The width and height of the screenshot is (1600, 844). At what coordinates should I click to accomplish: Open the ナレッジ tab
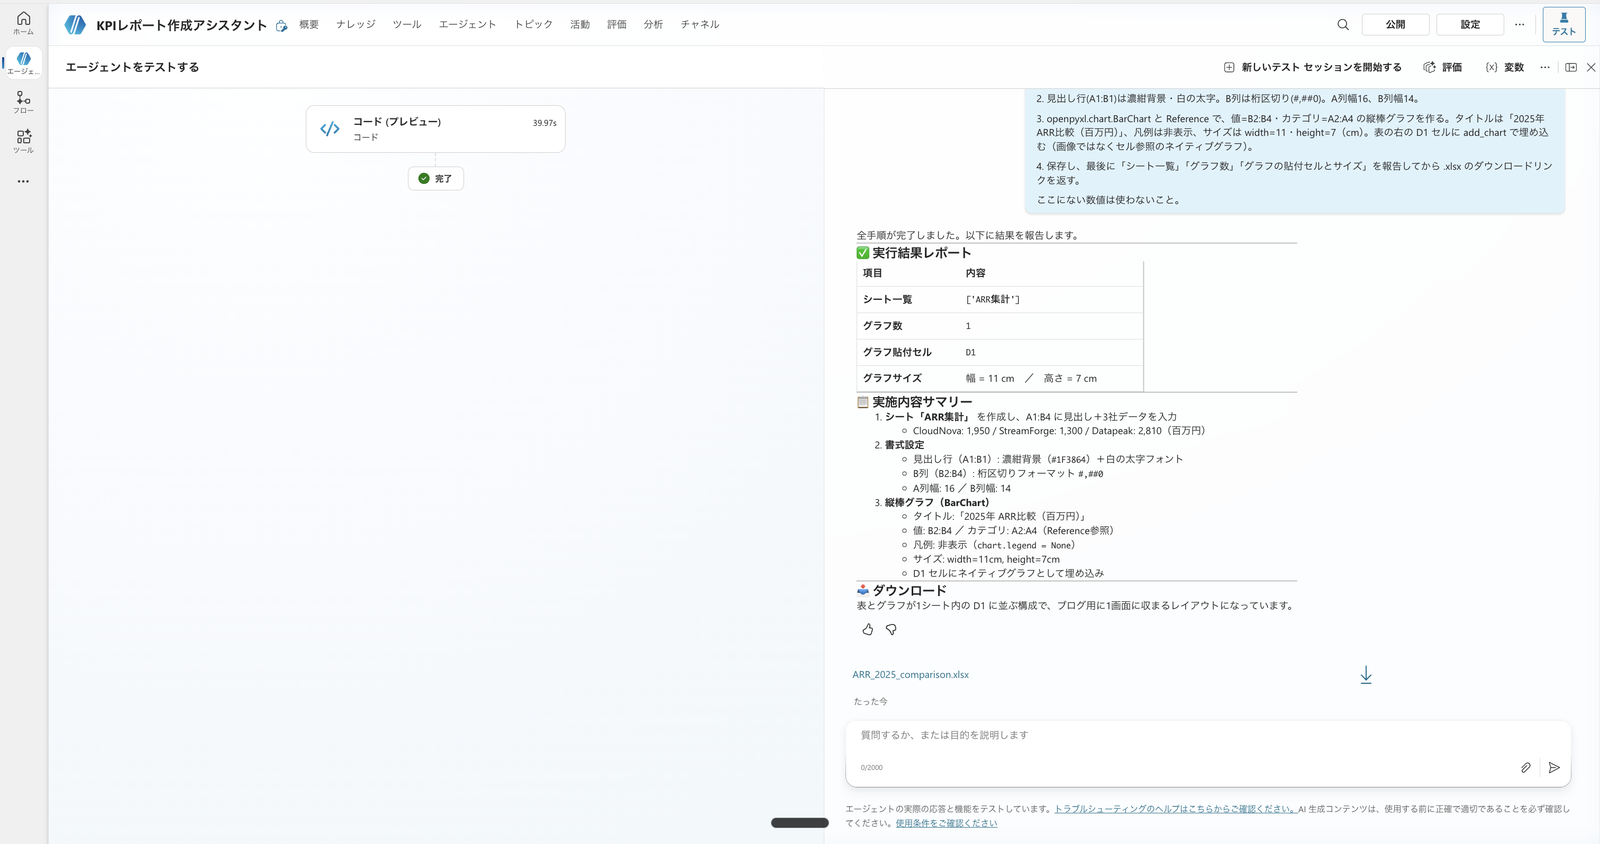pyautogui.click(x=356, y=24)
